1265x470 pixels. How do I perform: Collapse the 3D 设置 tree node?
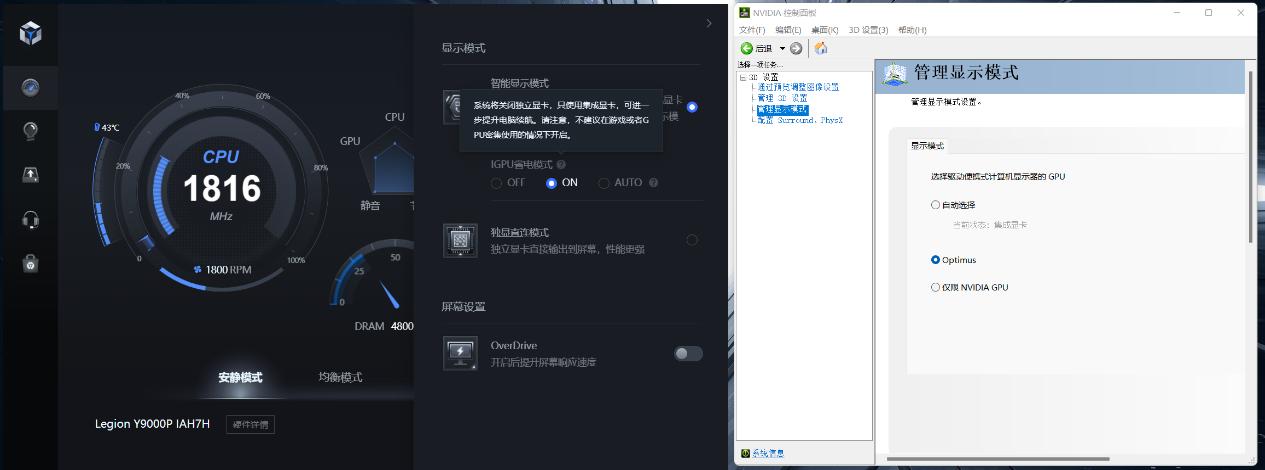pyautogui.click(x=743, y=77)
